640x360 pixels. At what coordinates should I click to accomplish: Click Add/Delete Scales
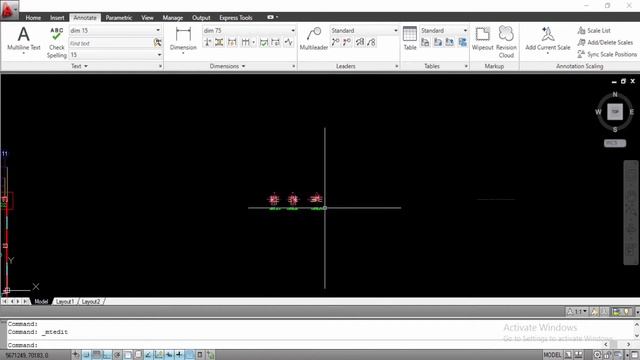(605, 42)
